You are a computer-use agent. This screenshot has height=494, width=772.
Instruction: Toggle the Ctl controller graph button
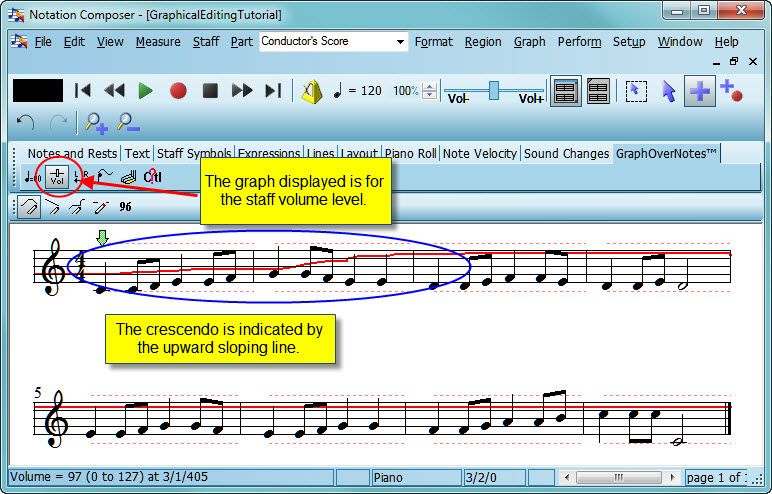click(152, 178)
